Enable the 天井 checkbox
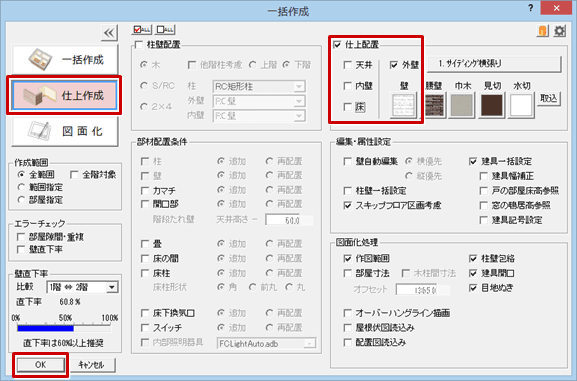The width and height of the screenshot is (577, 381). 347,65
